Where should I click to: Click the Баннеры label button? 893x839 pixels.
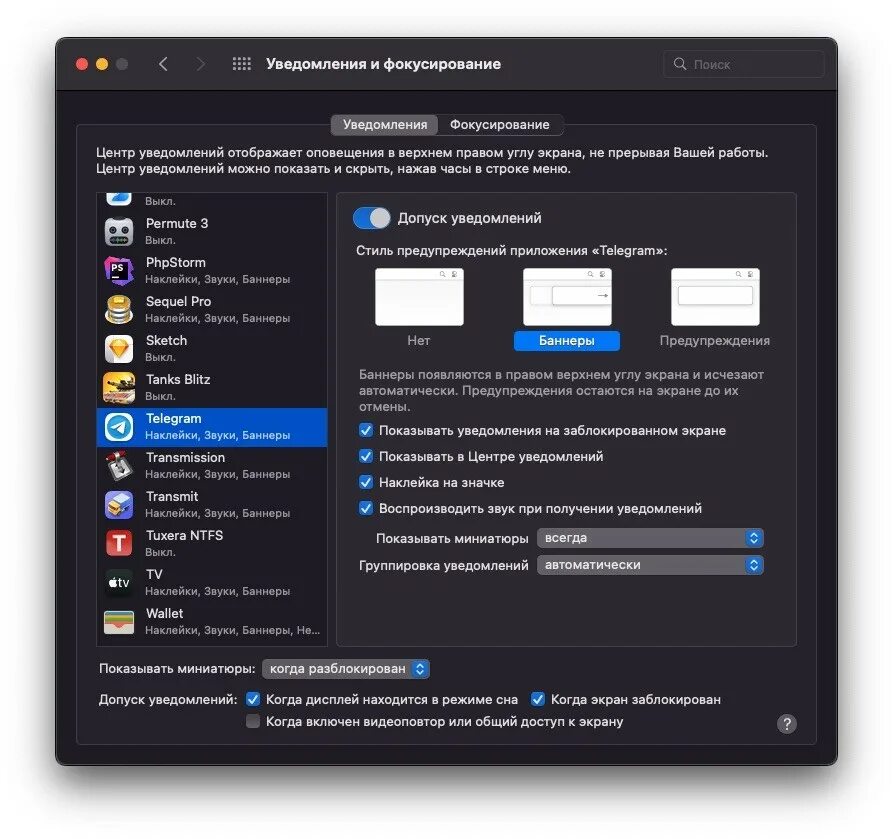click(567, 341)
